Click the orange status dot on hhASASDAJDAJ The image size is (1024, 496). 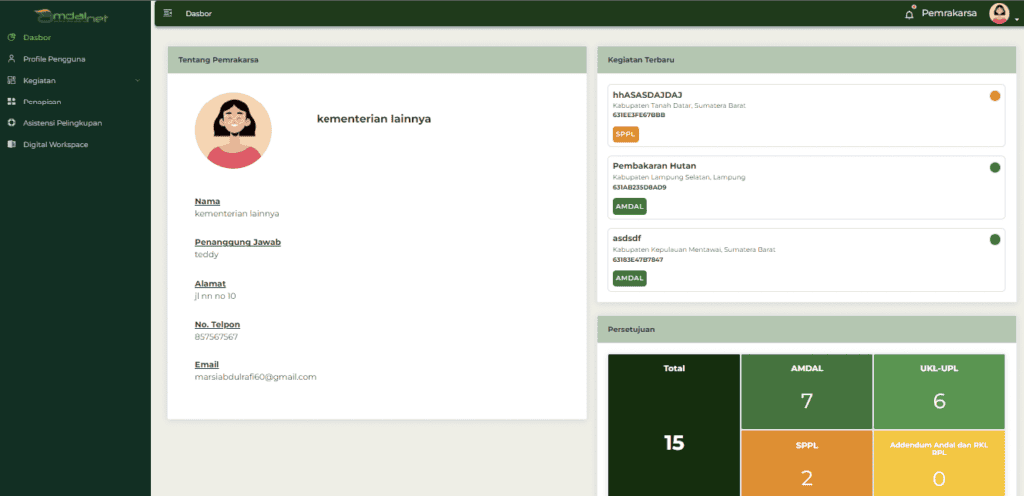(x=994, y=96)
